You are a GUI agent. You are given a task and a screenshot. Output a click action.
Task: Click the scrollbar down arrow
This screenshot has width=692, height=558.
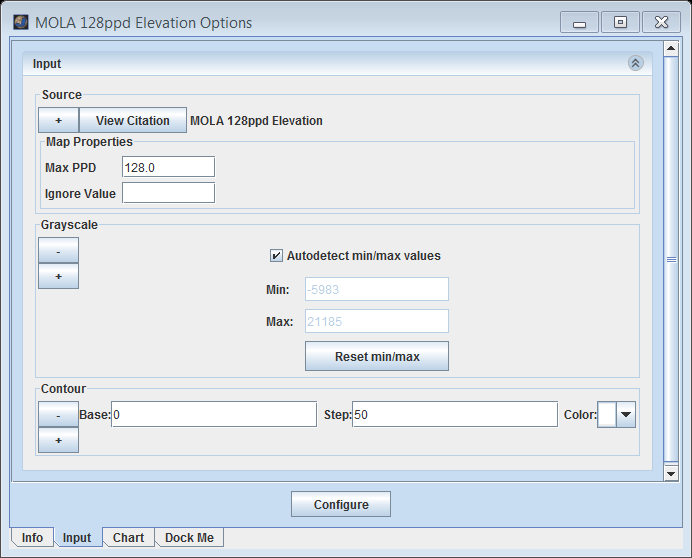[671, 474]
